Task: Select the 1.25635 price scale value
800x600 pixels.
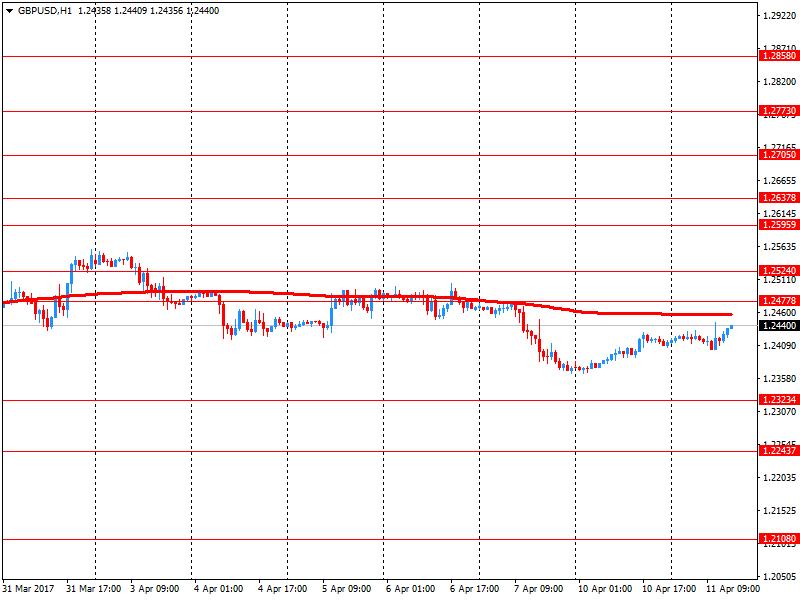Action: tap(780, 246)
